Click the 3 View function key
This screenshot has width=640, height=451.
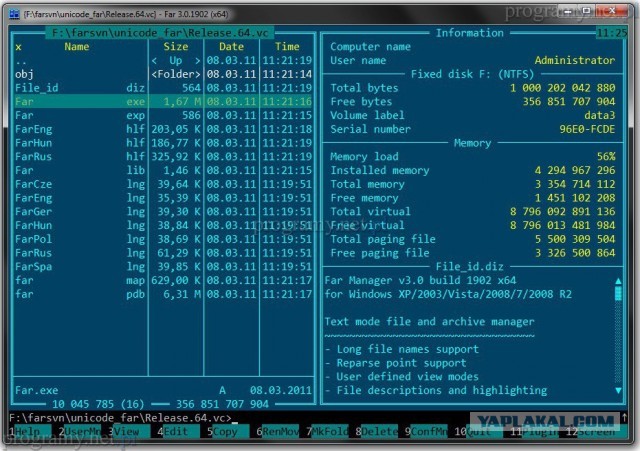coord(129,431)
